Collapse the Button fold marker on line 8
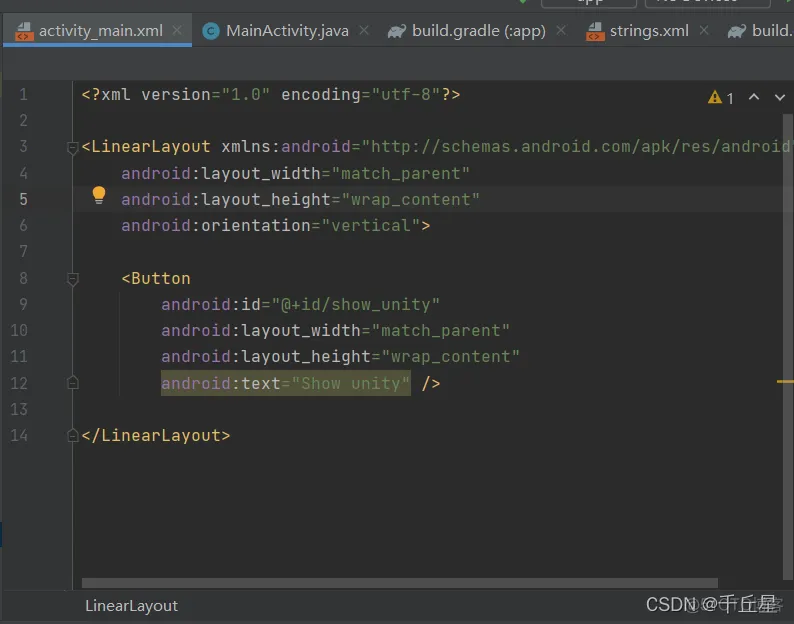 (x=72, y=279)
